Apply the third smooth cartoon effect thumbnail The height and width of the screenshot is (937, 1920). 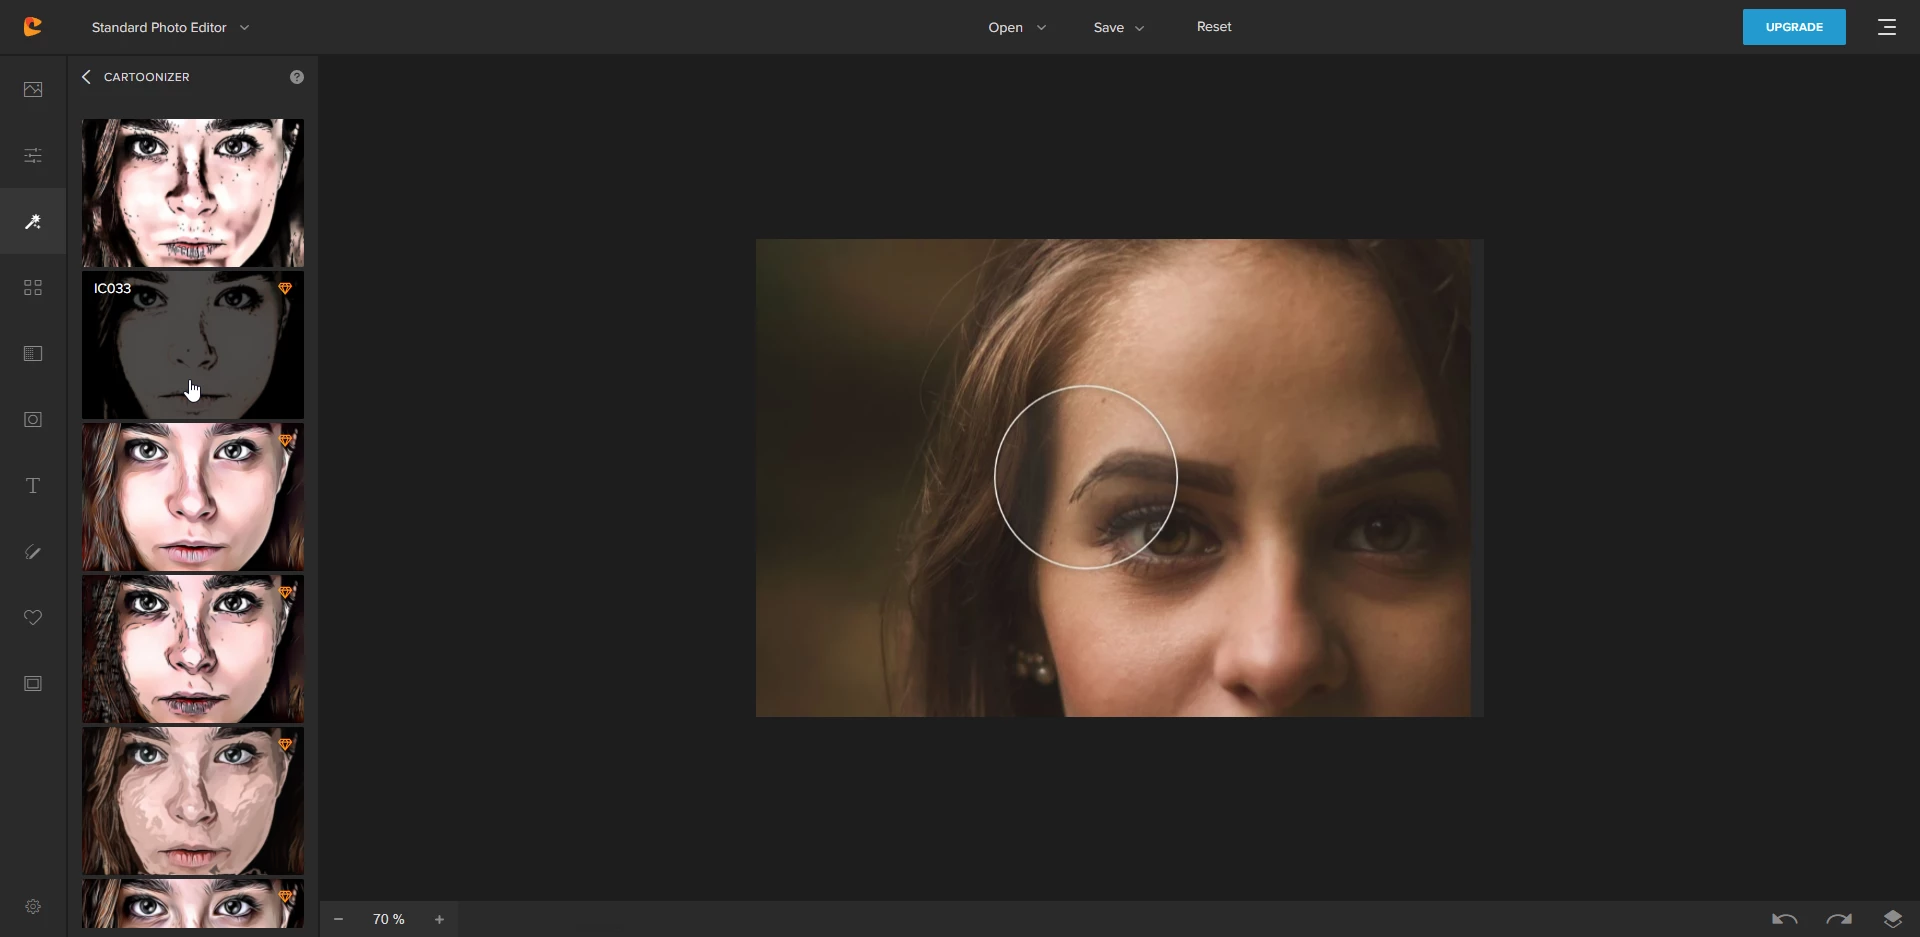(x=193, y=497)
